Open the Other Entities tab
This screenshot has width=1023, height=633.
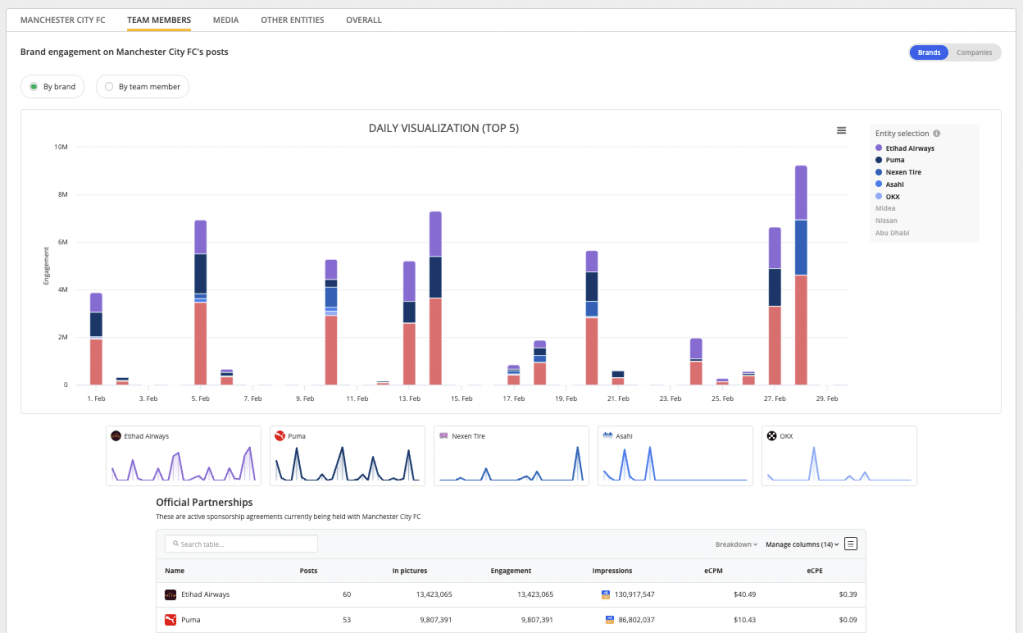pyautogui.click(x=292, y=20)
